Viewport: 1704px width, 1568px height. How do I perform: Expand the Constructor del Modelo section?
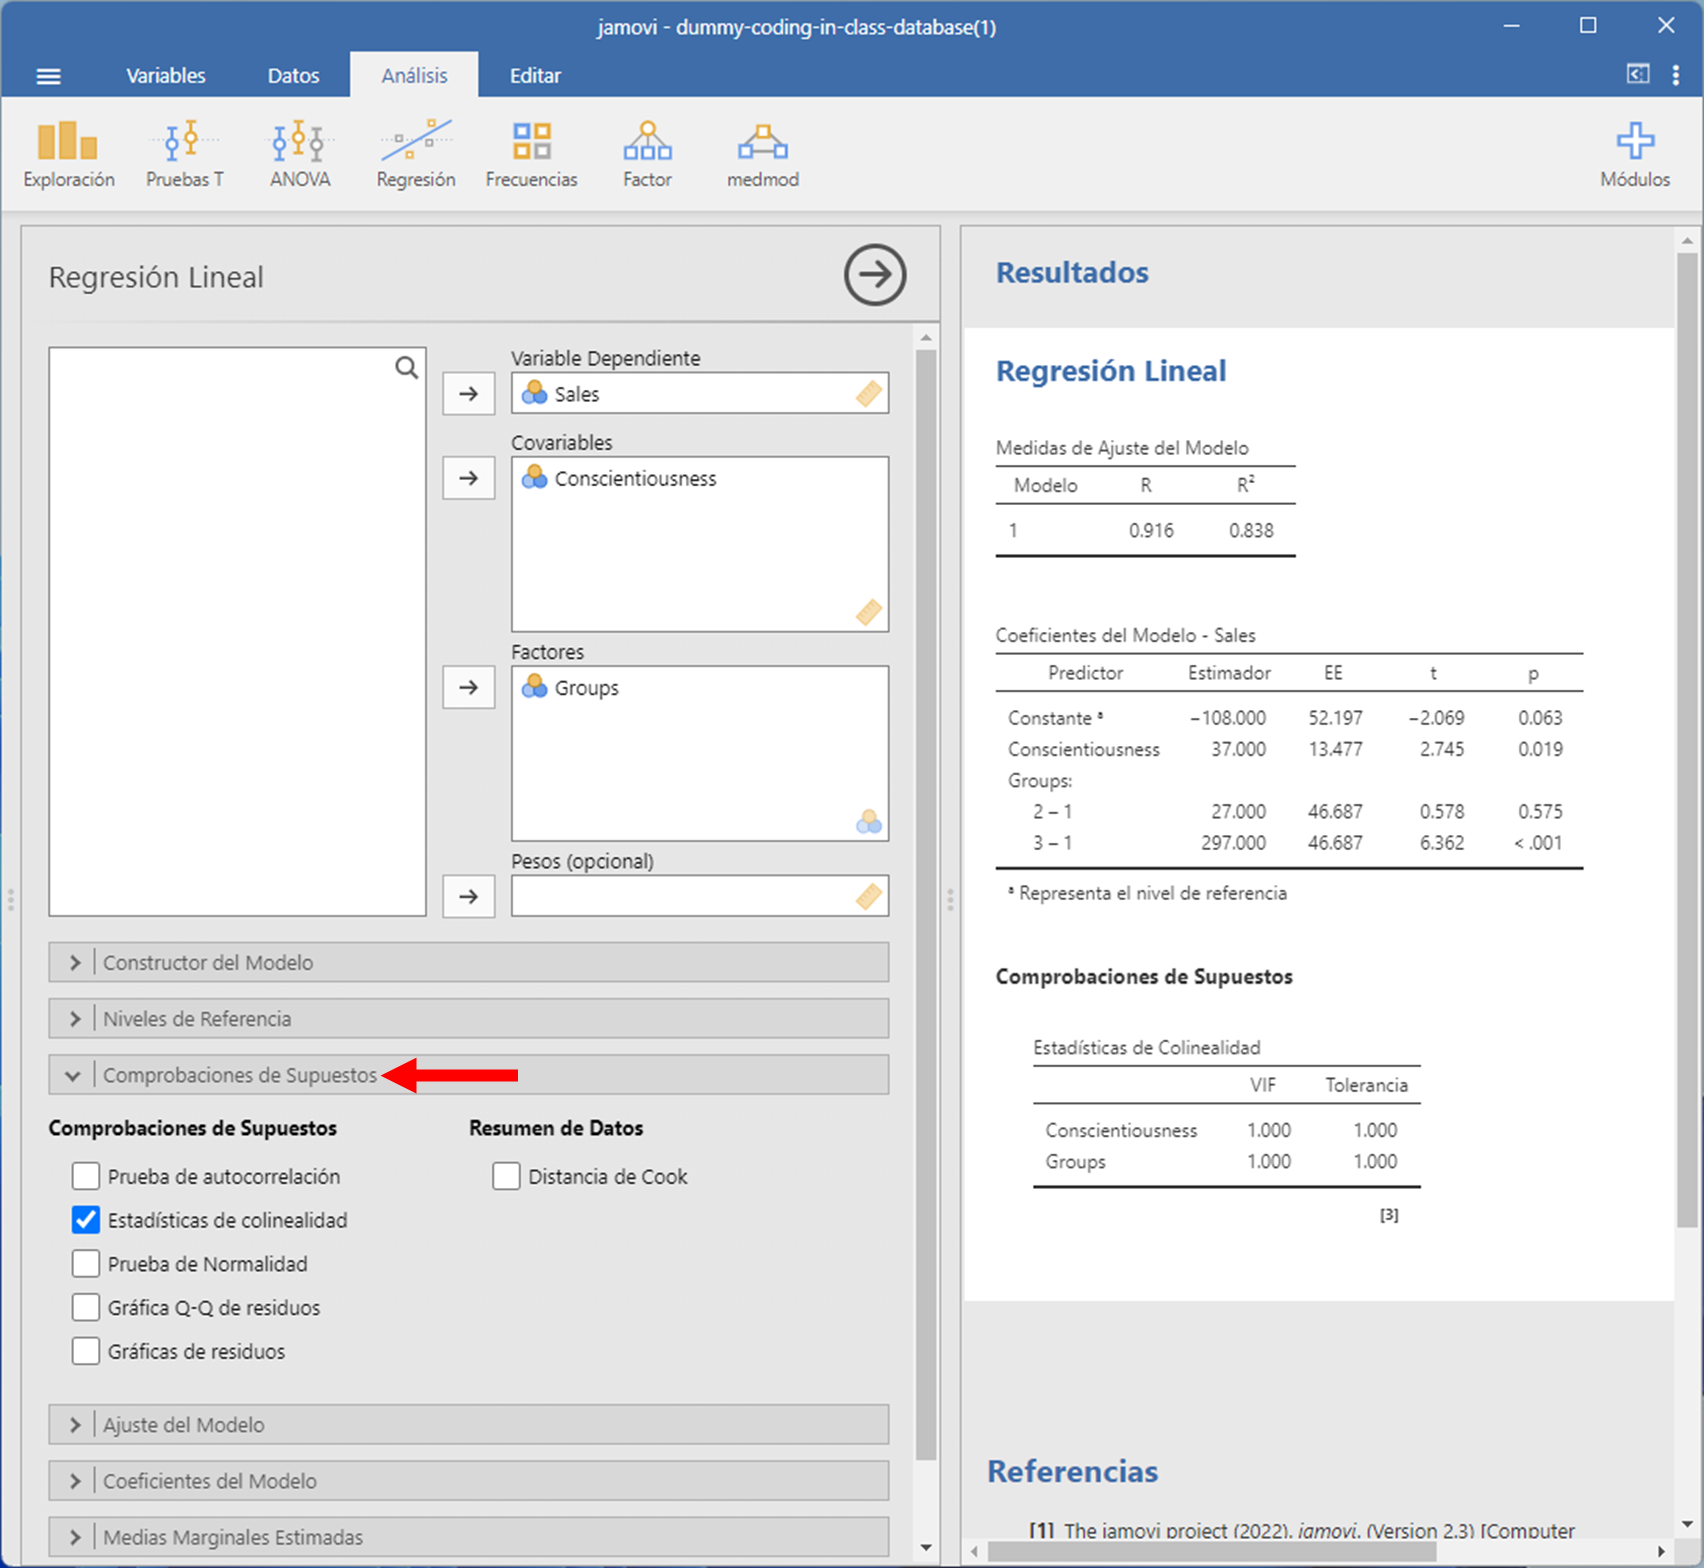(468, 962)
